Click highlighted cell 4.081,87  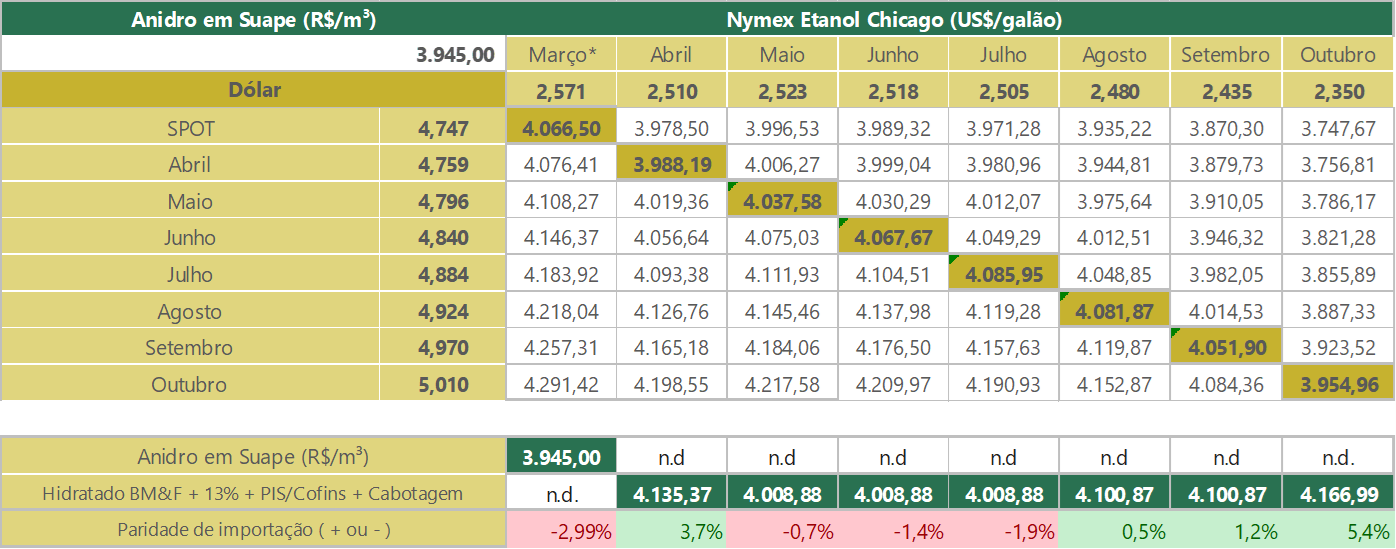(x=1114, y=312)
